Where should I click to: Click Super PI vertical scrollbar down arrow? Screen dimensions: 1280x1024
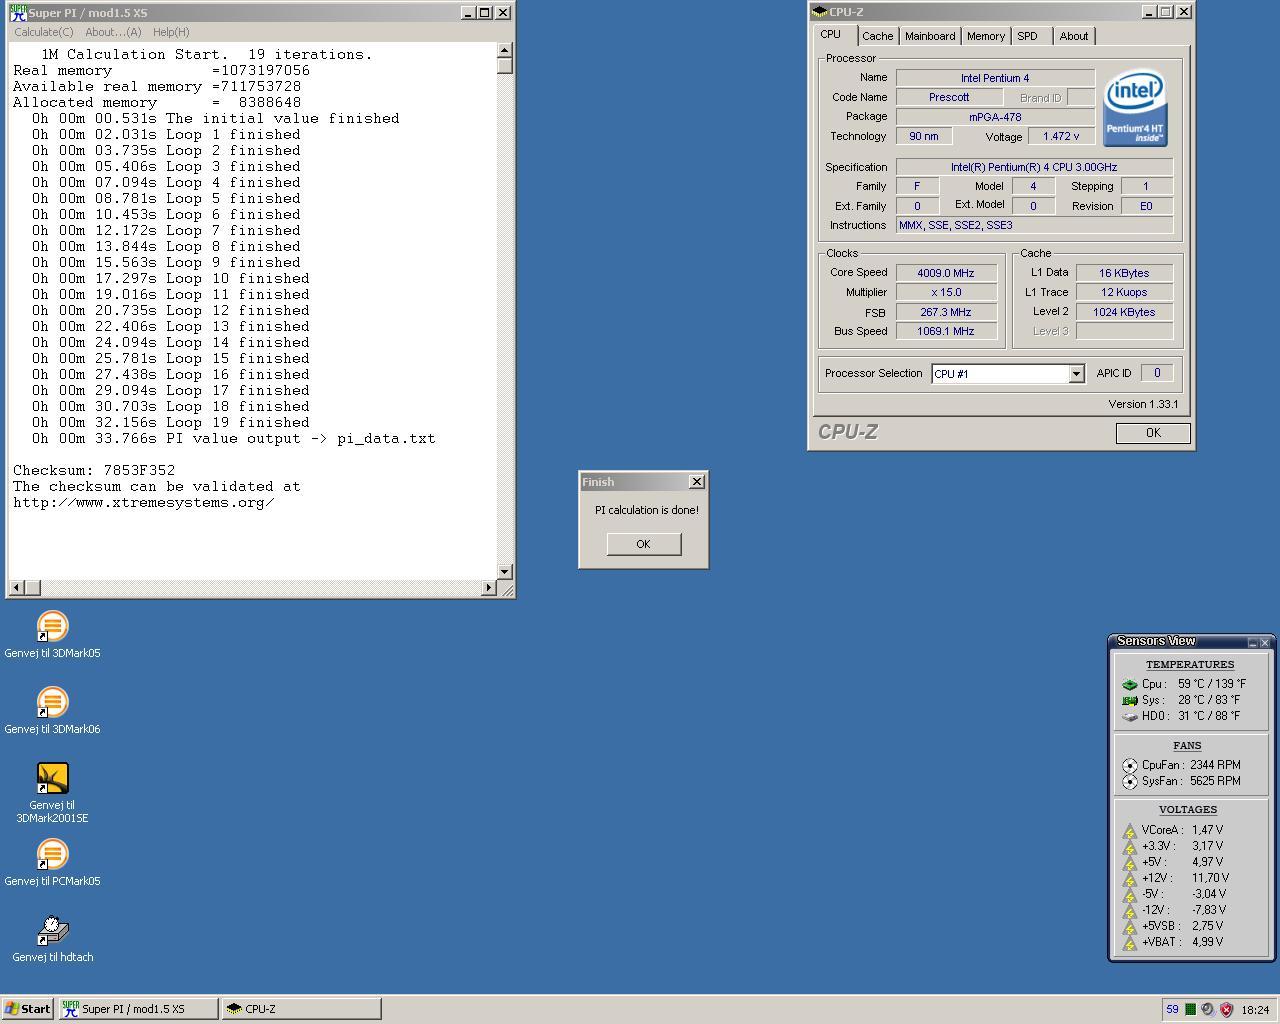point(504,572)
